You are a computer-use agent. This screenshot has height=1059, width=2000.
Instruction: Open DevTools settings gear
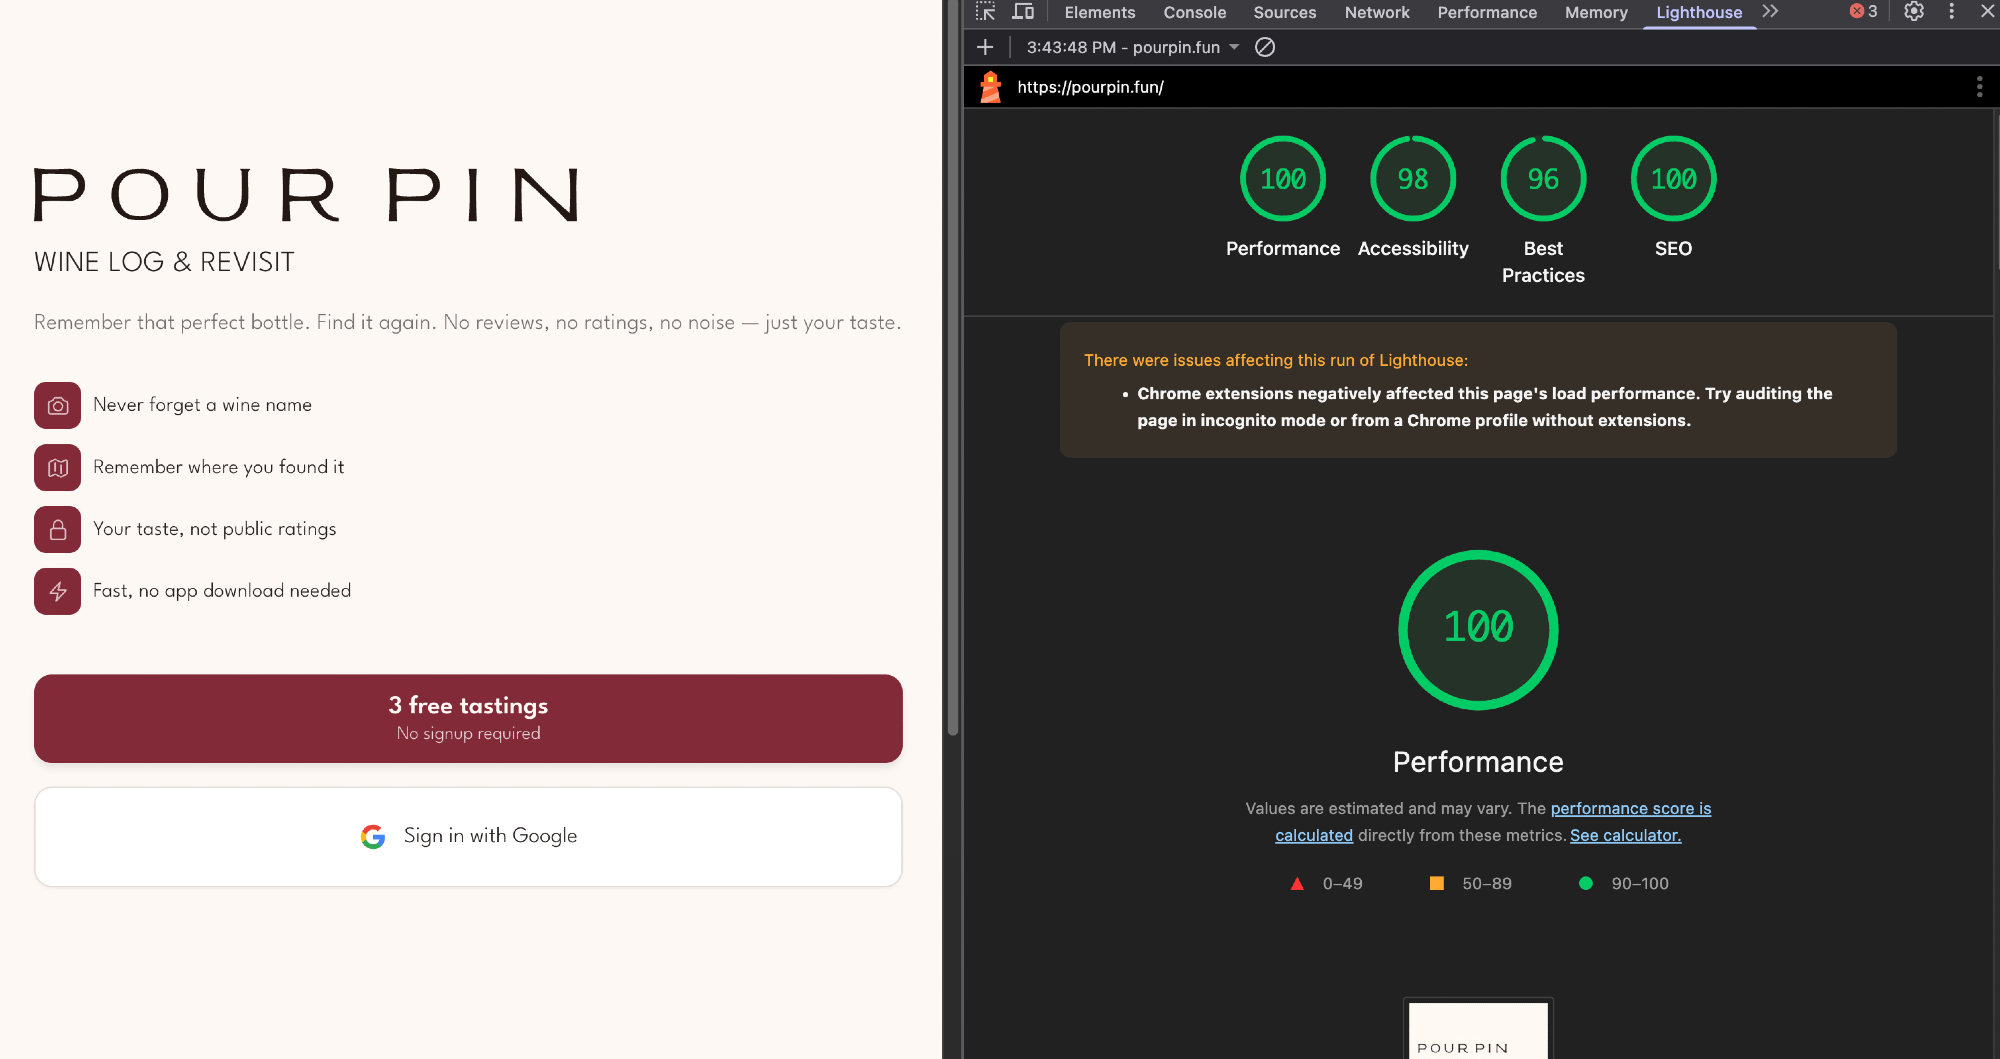[1913, 12]
